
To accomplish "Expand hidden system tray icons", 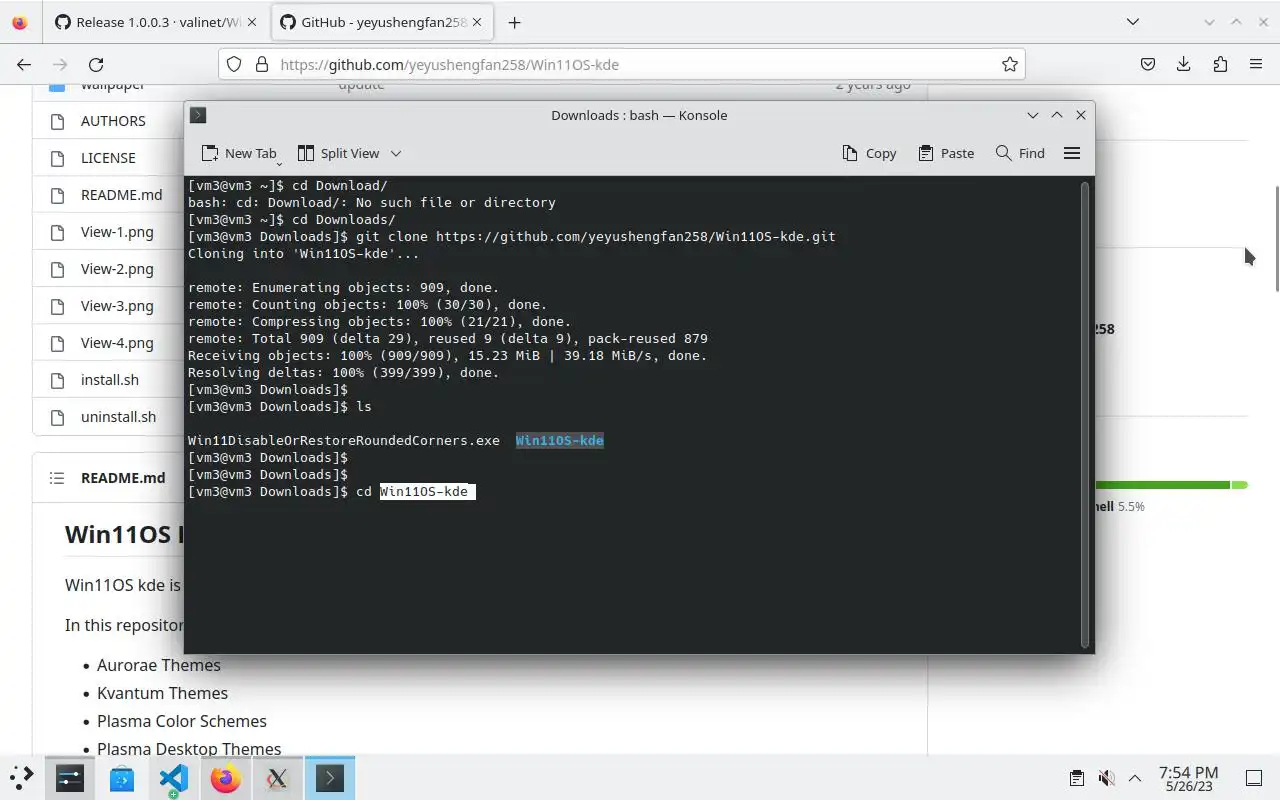I will 1135,778.
